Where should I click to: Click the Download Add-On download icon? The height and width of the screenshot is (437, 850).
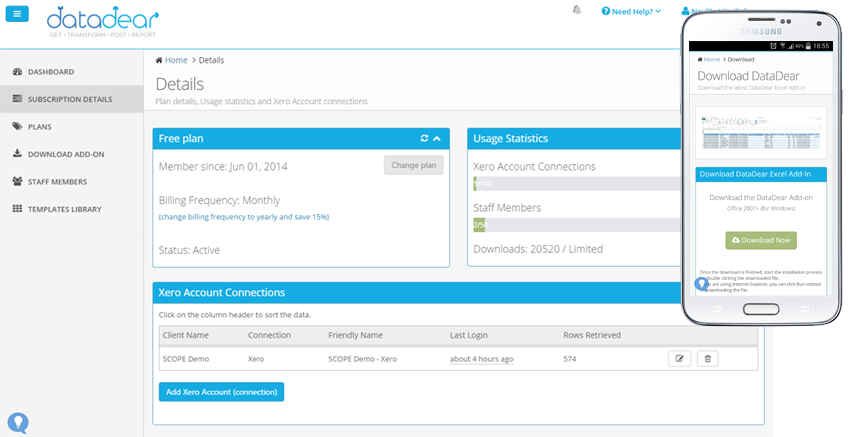pos(17,153)
